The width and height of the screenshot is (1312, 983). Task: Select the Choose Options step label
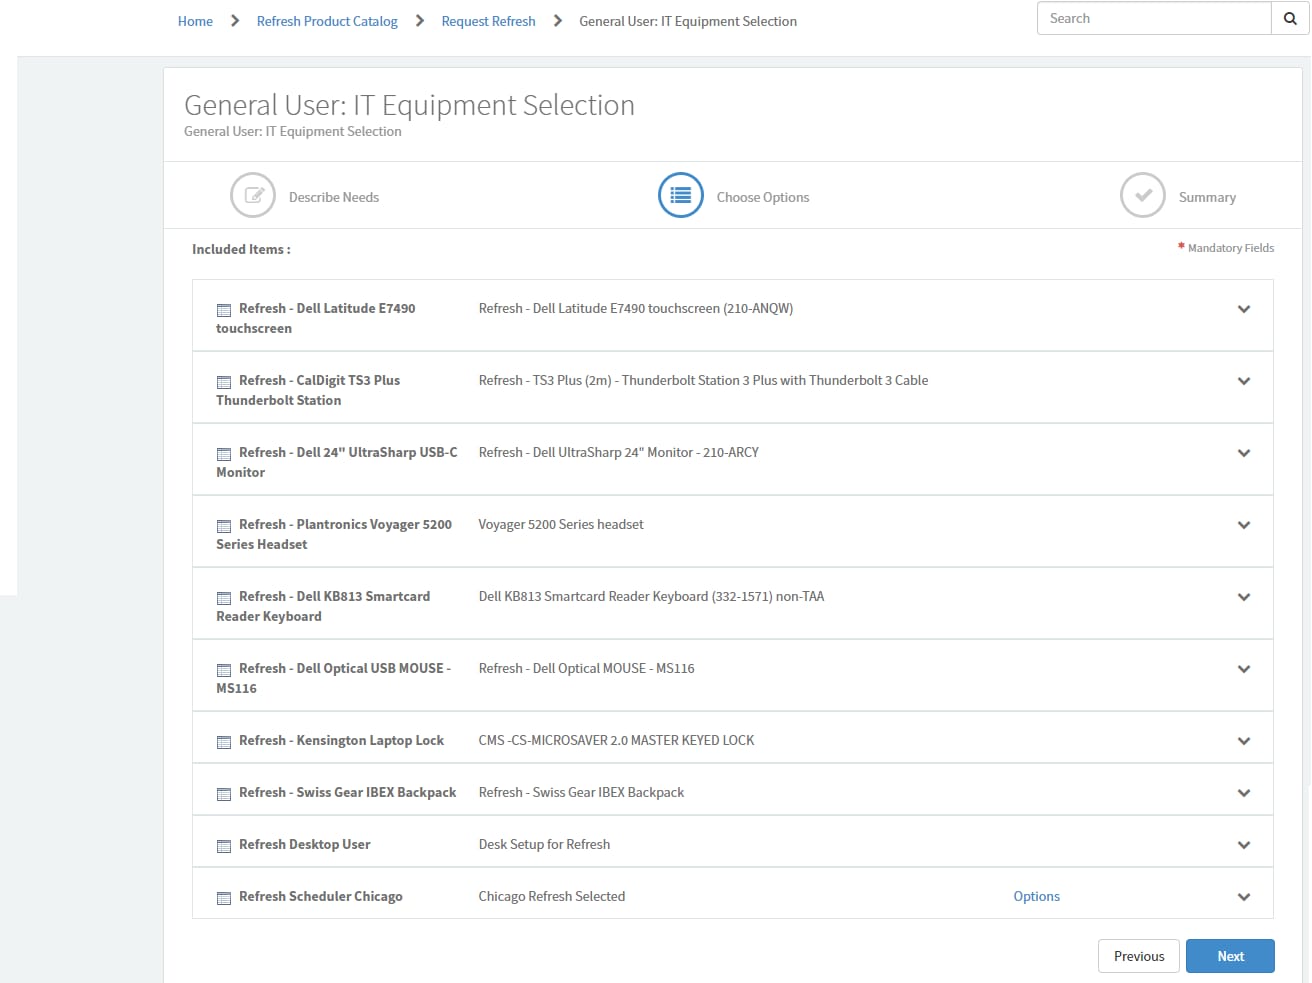763,197
